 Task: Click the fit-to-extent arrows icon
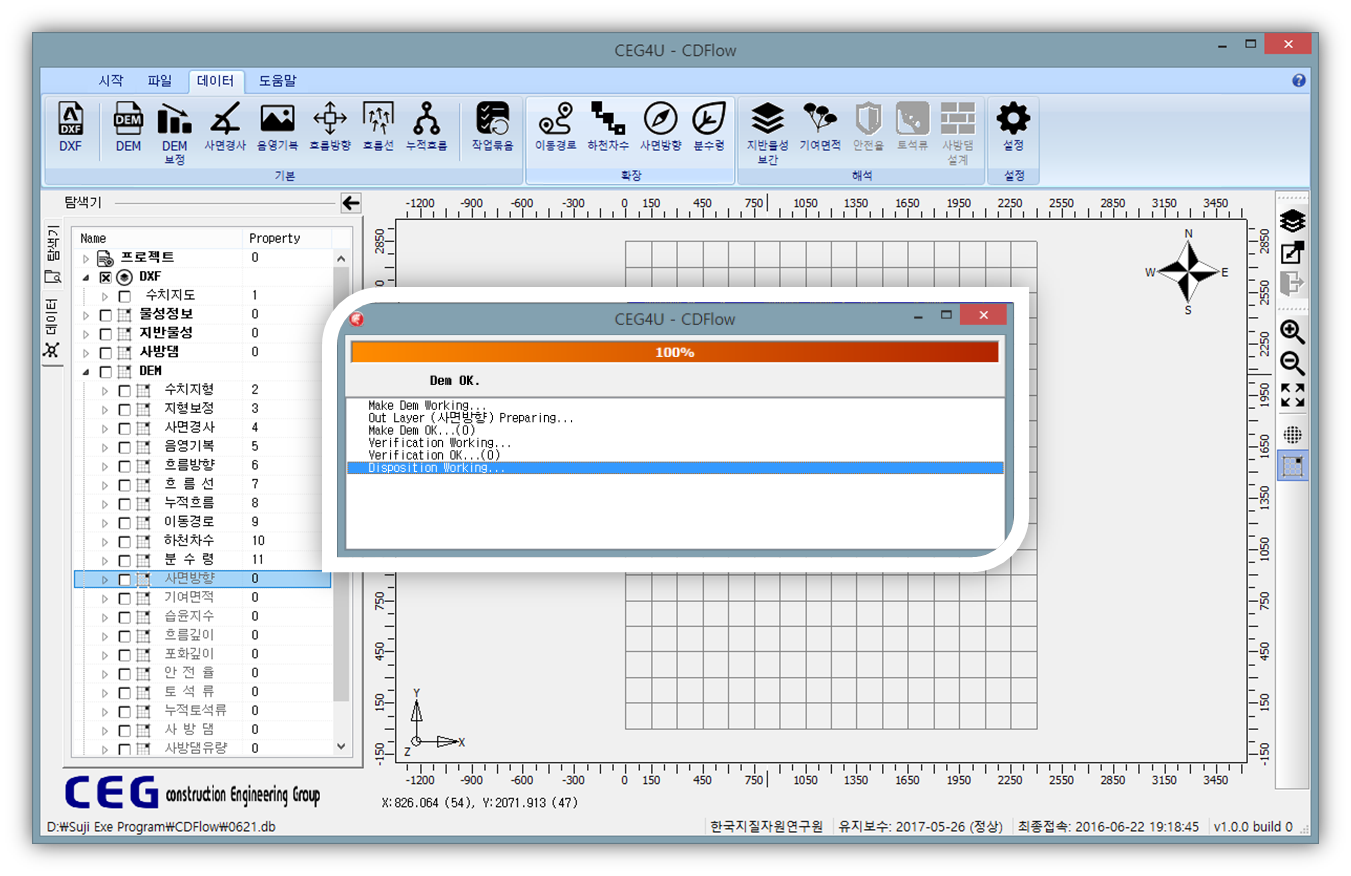point(1293,395)
